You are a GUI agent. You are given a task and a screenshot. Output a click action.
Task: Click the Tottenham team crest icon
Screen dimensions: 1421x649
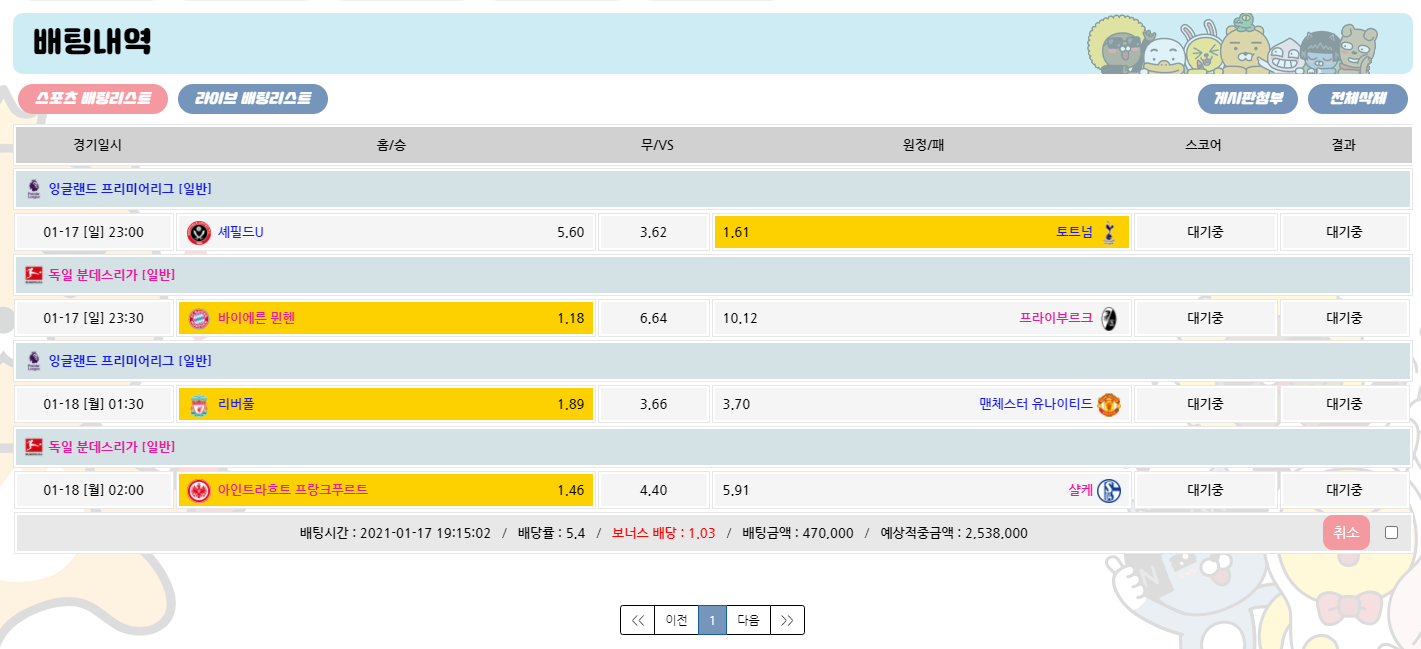click(x=1108, y=233)
